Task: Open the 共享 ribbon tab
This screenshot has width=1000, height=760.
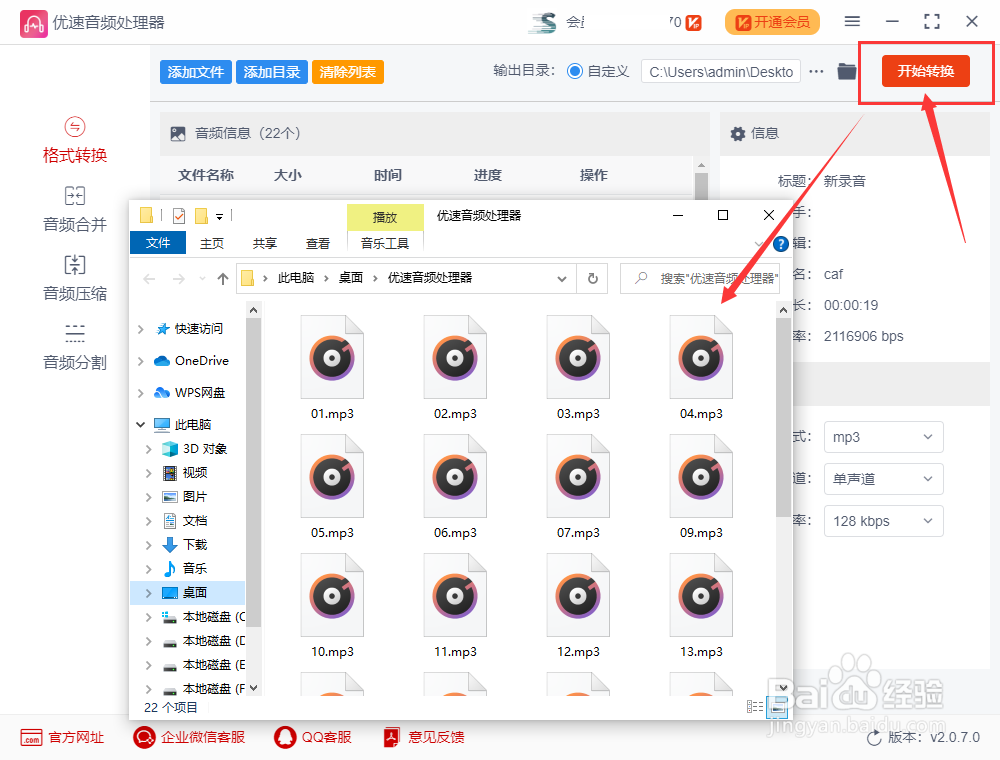Action: (265, 243)
